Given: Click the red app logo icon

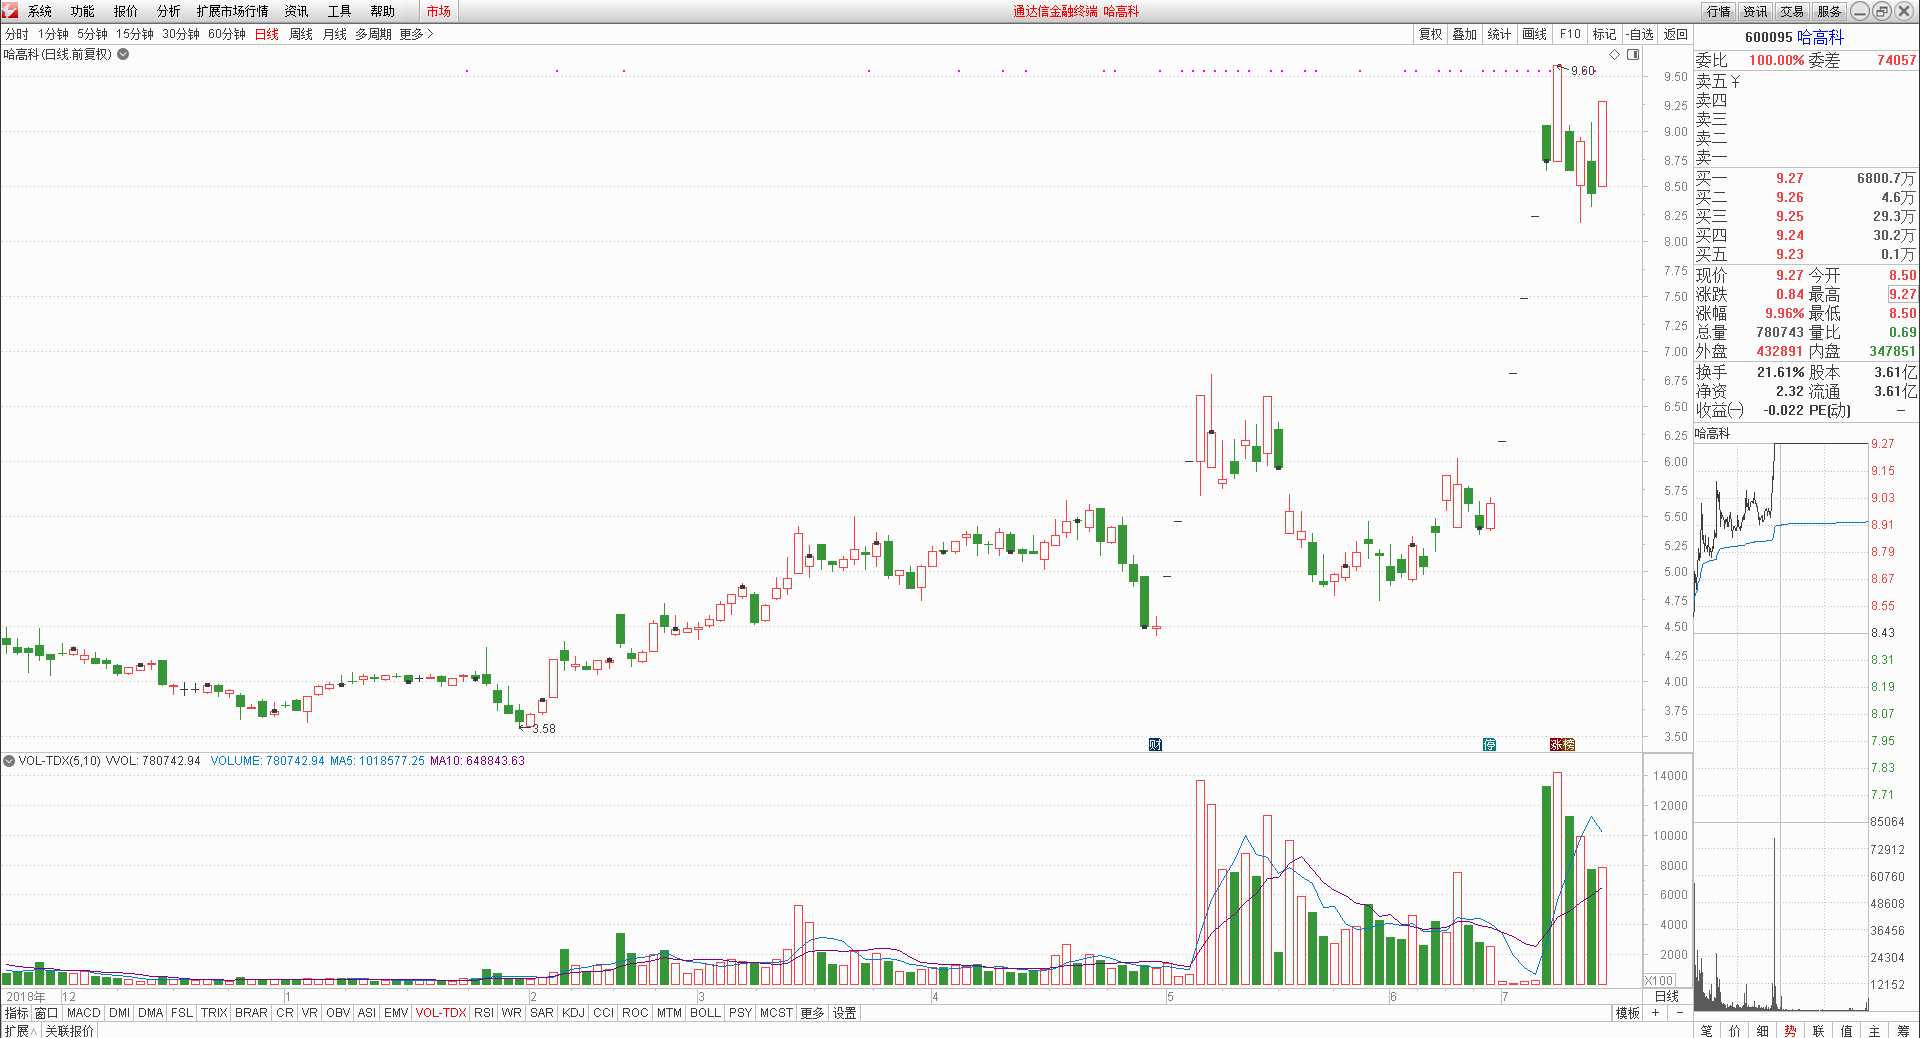Looking at the screenshot, I should click(10, 11).
